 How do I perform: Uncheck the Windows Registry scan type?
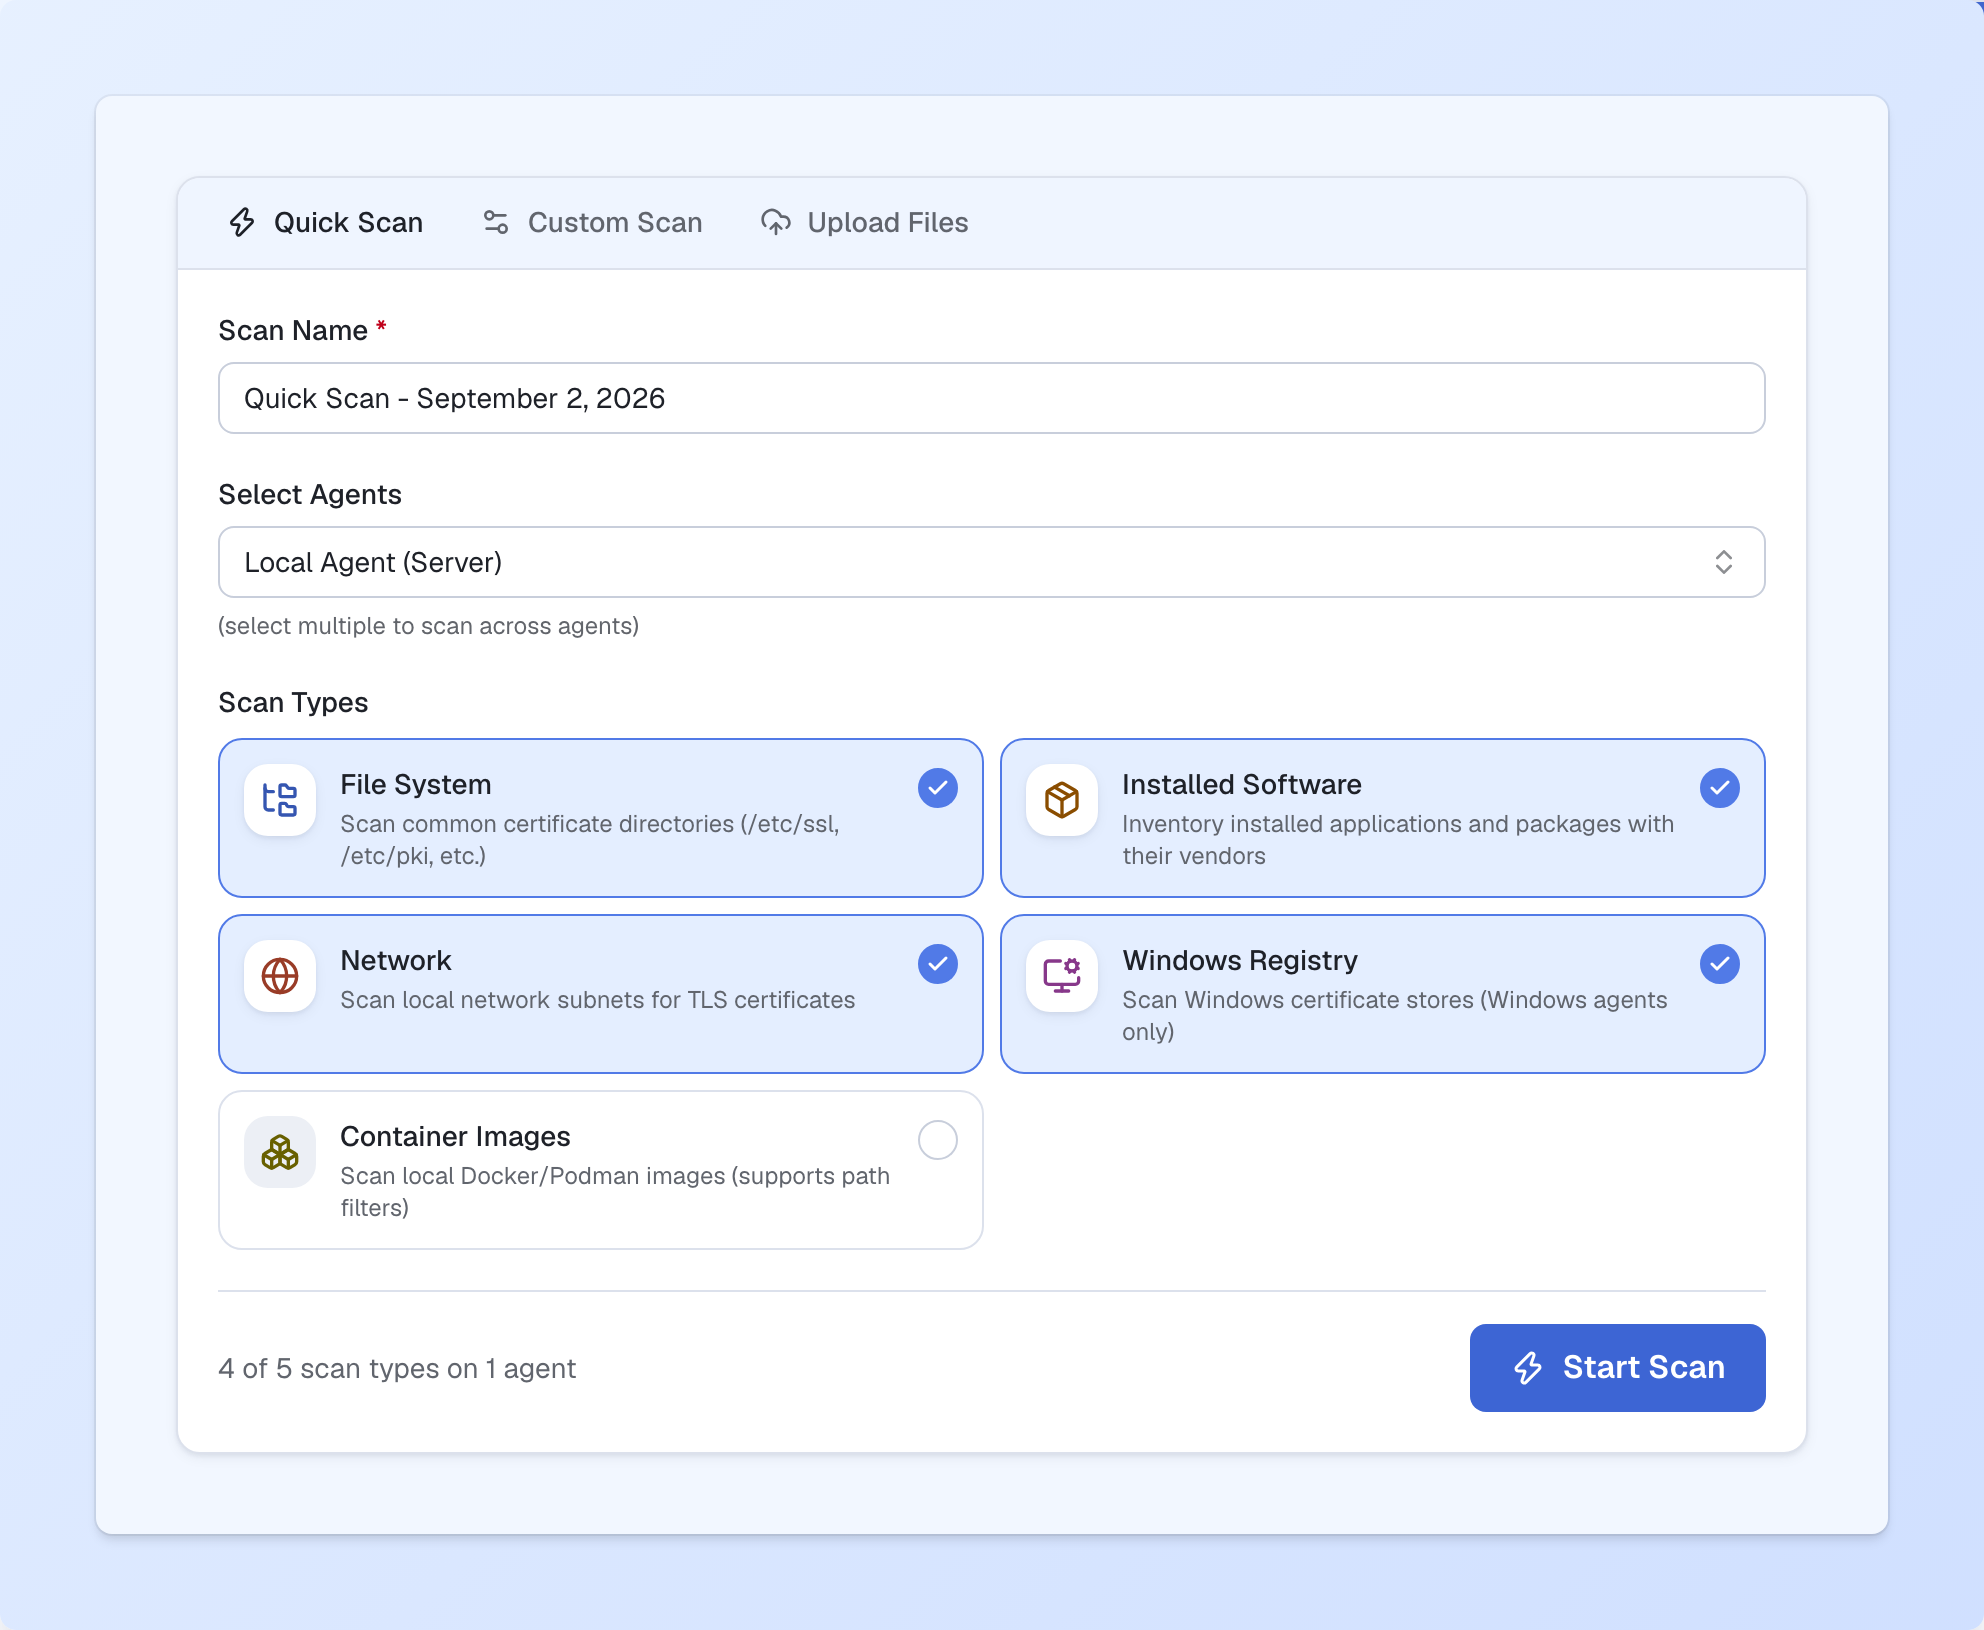coord(1720,964)
